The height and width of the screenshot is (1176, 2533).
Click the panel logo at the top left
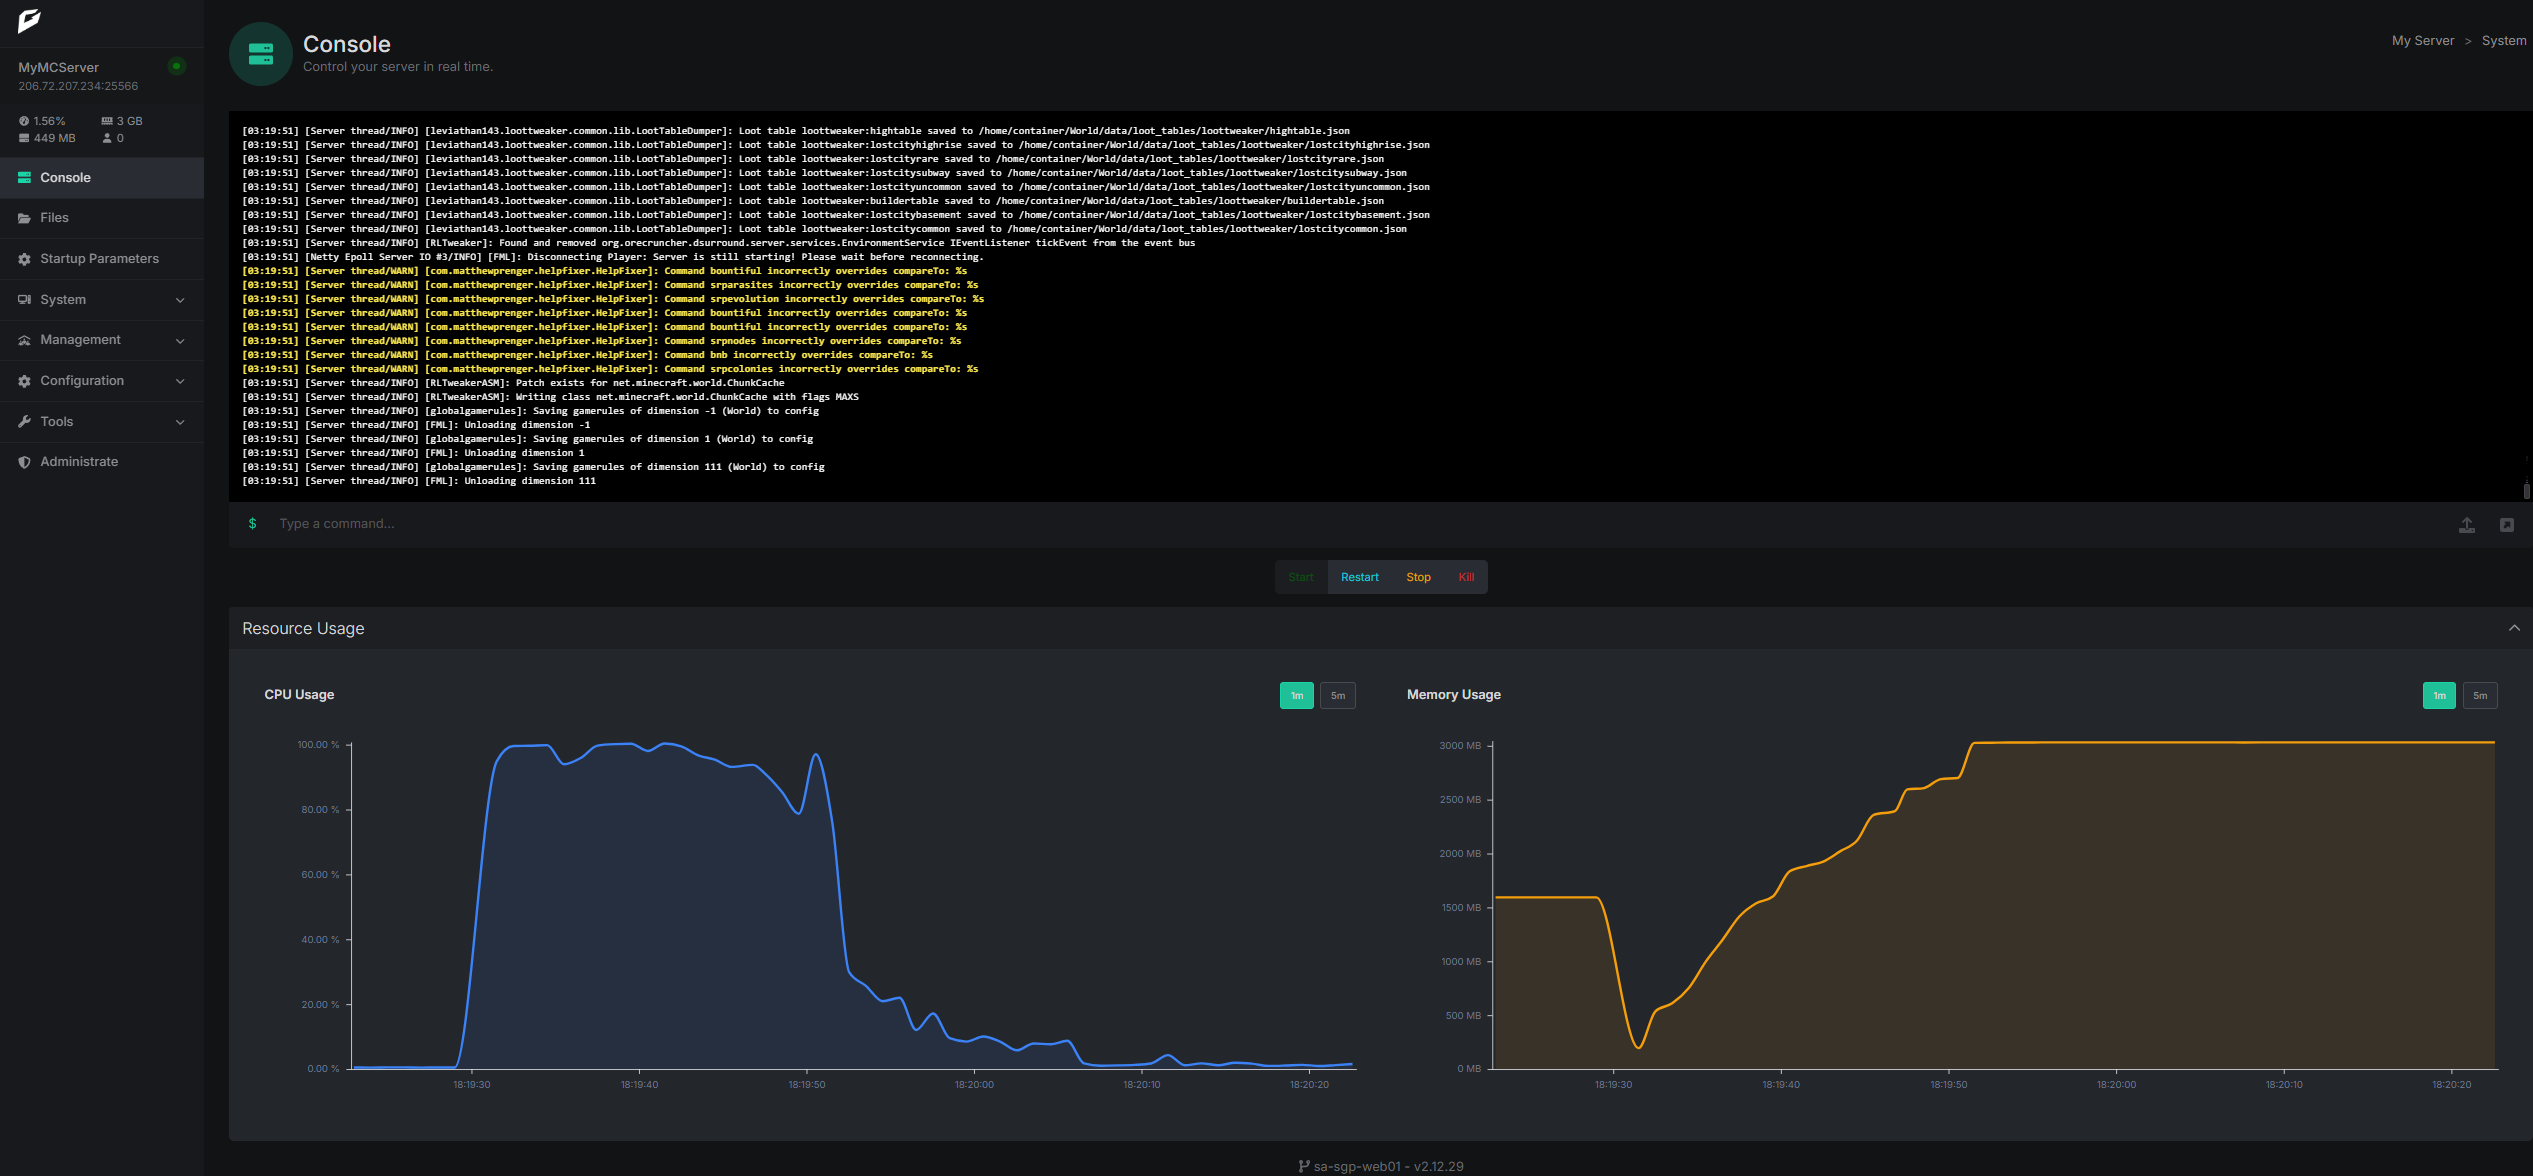(x=29, y=21)
